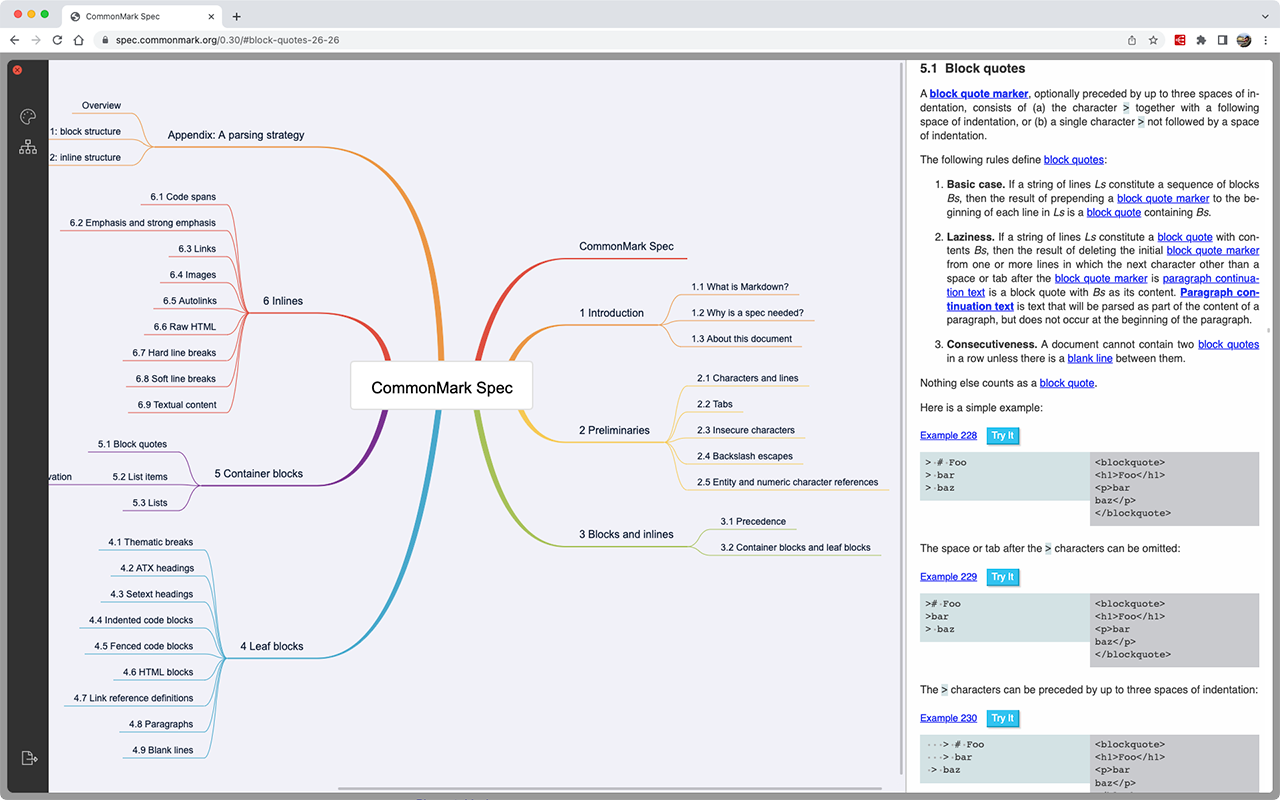Bookmark this page with the star icon
Image resolution: width=1280 pixels, height=800 pixels.
(1153, 40)
